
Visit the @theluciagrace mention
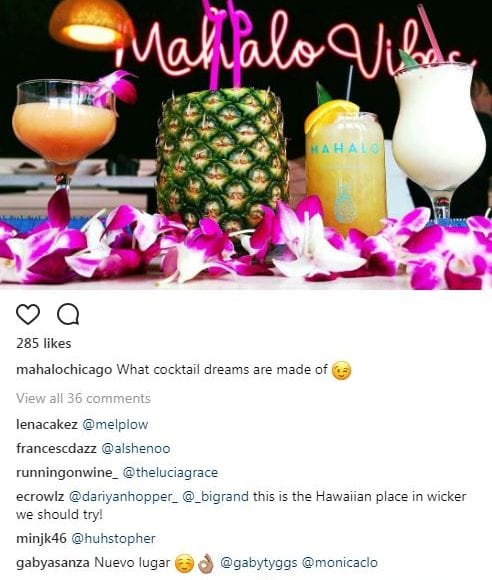coord(170,473)
